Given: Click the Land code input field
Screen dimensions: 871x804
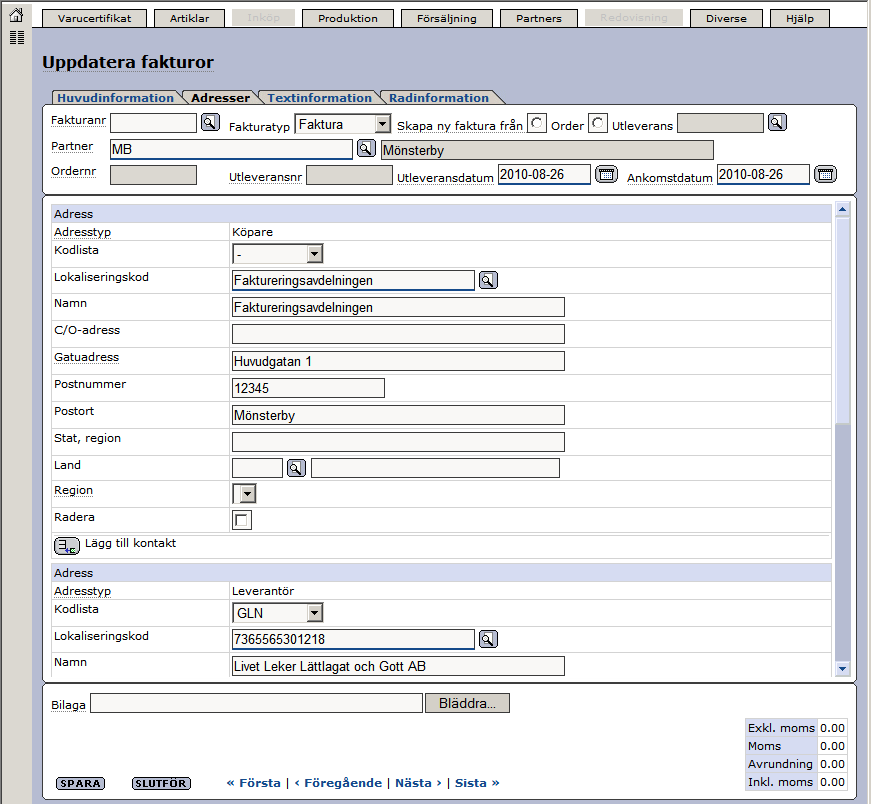Looking at the screenshot, I should pyautogui.click(x=257, y=468).
